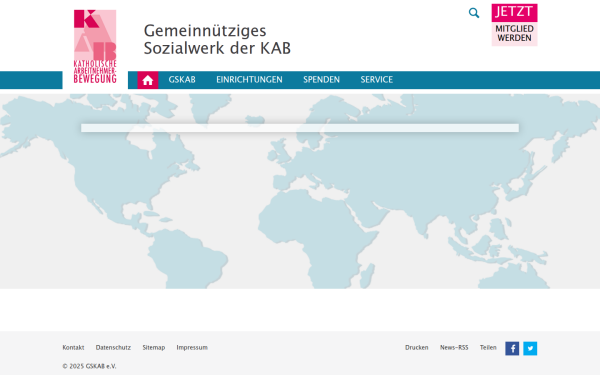Open the search magnifier icon
The image size is (600, 375).
point(474,13)
